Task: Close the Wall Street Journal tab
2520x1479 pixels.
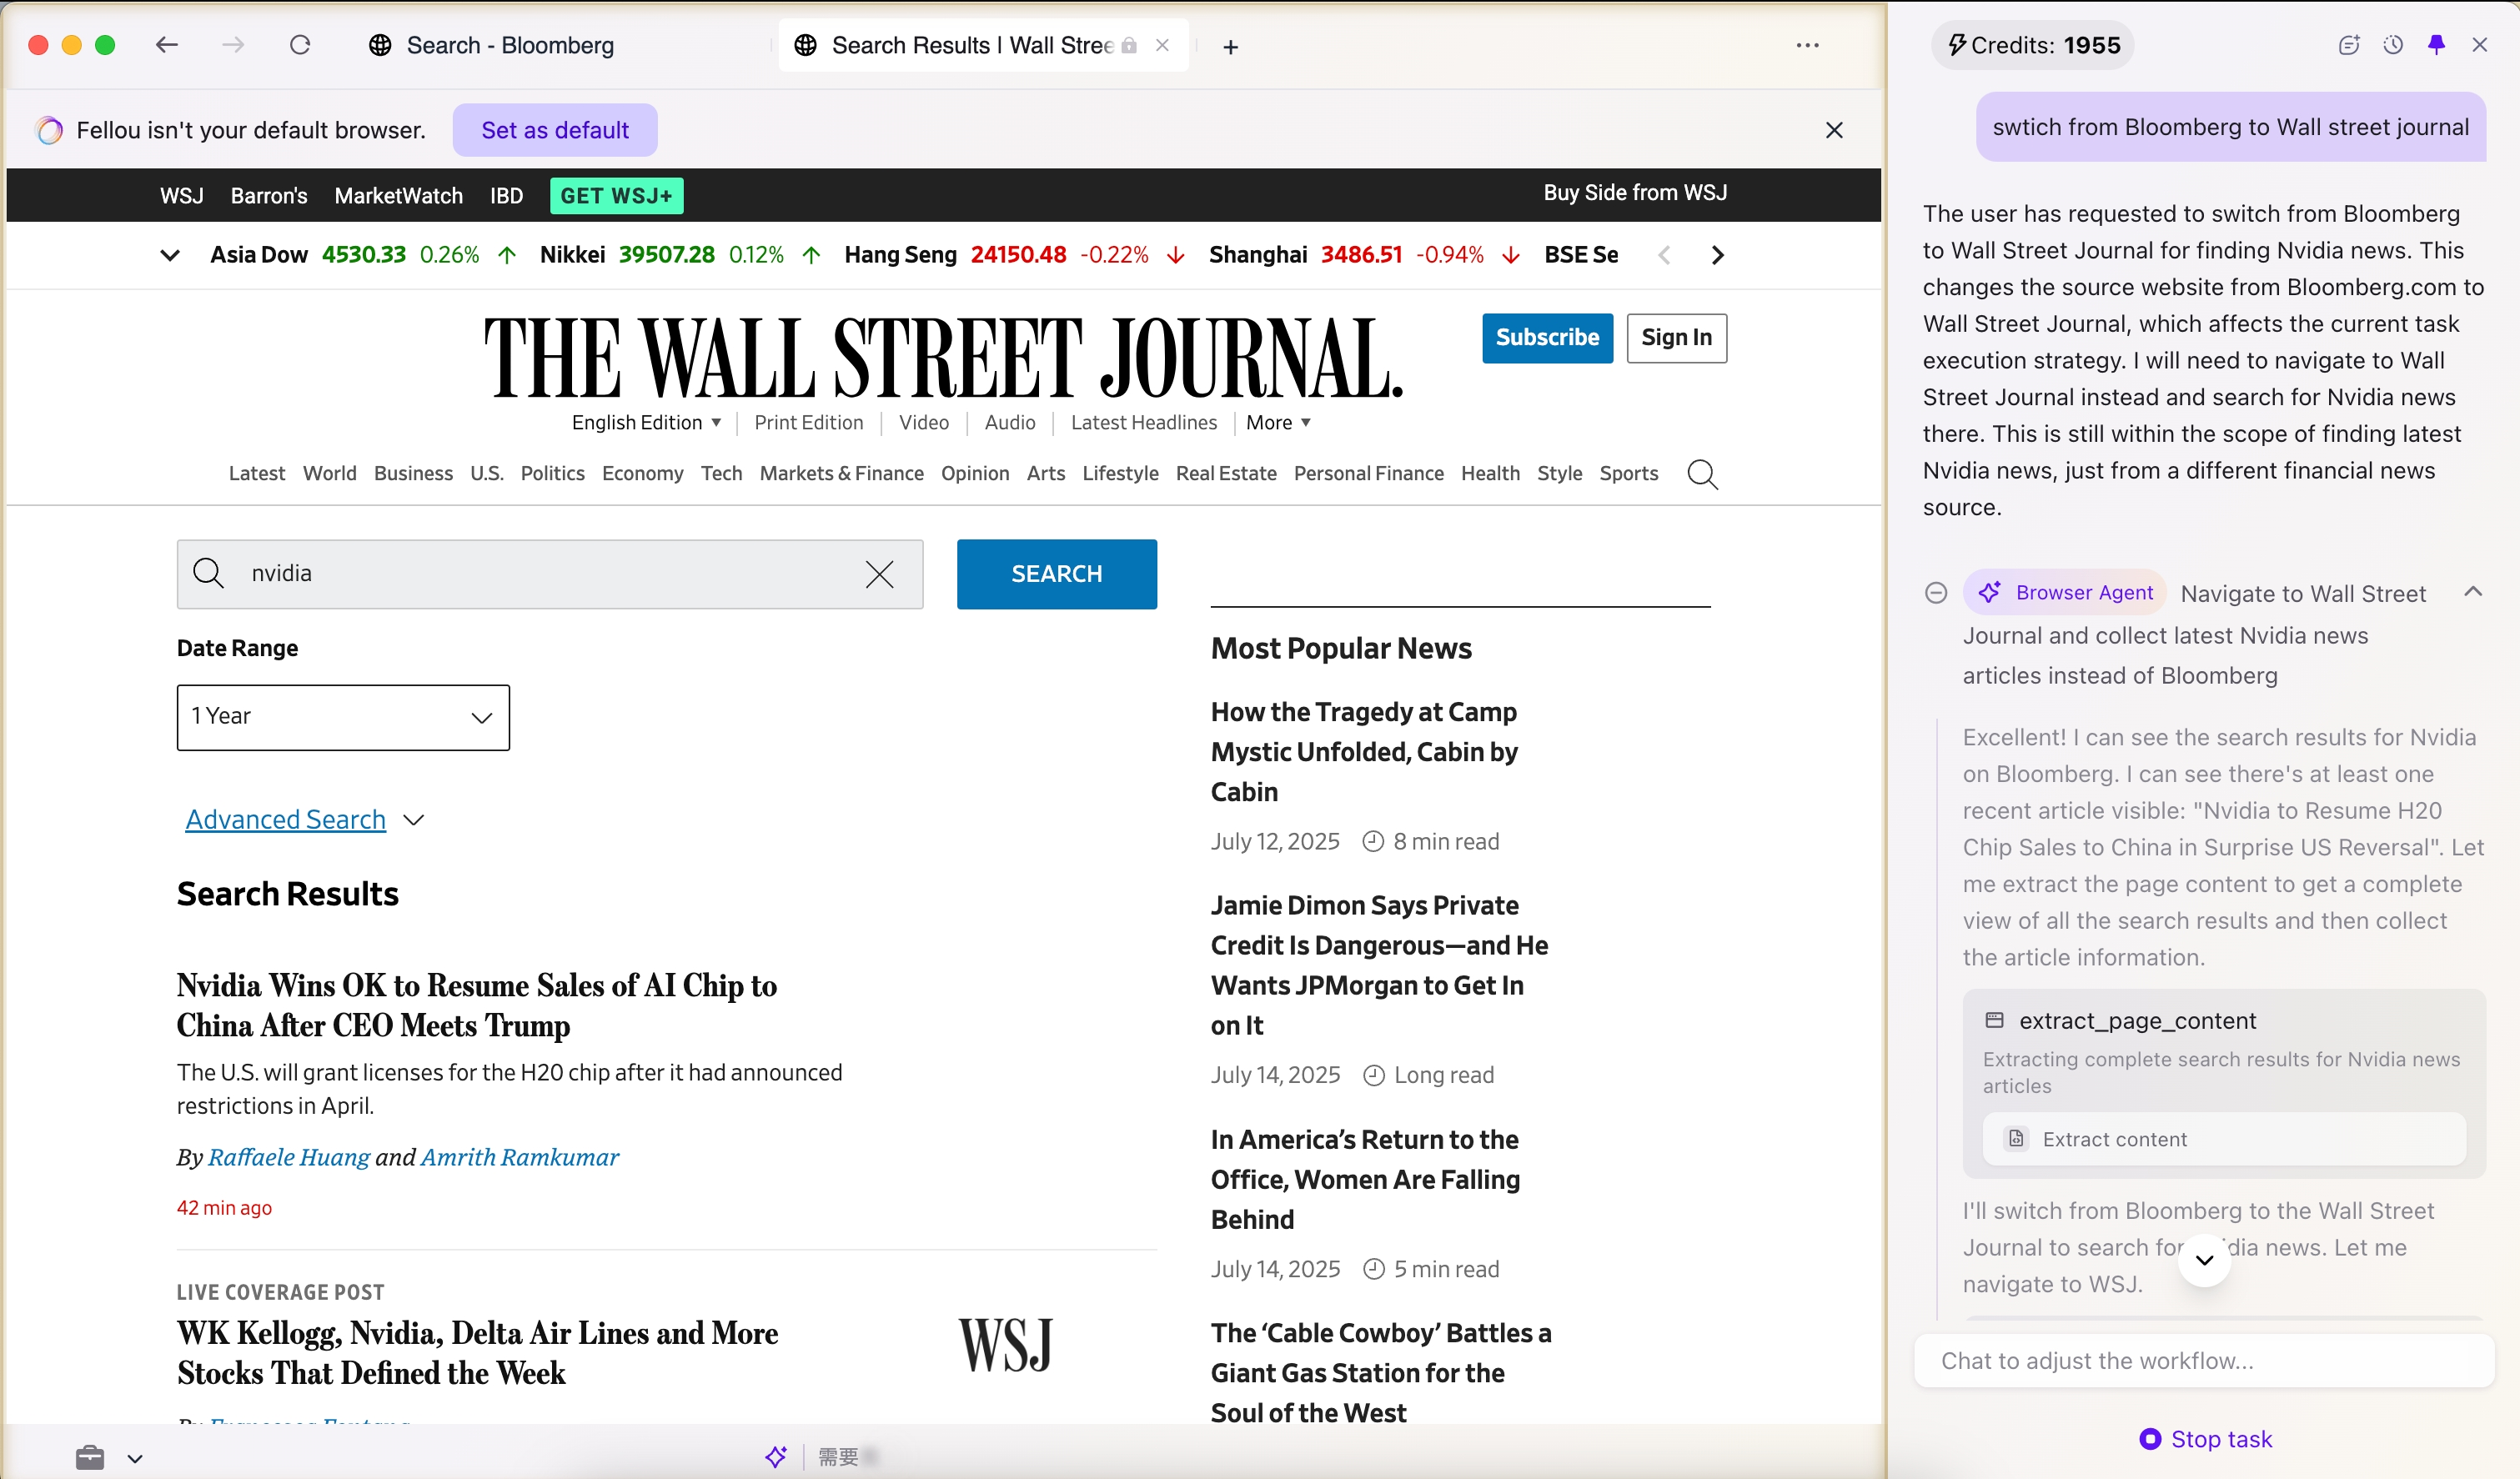Action: pyautogui.click(x=1162, y=45)
